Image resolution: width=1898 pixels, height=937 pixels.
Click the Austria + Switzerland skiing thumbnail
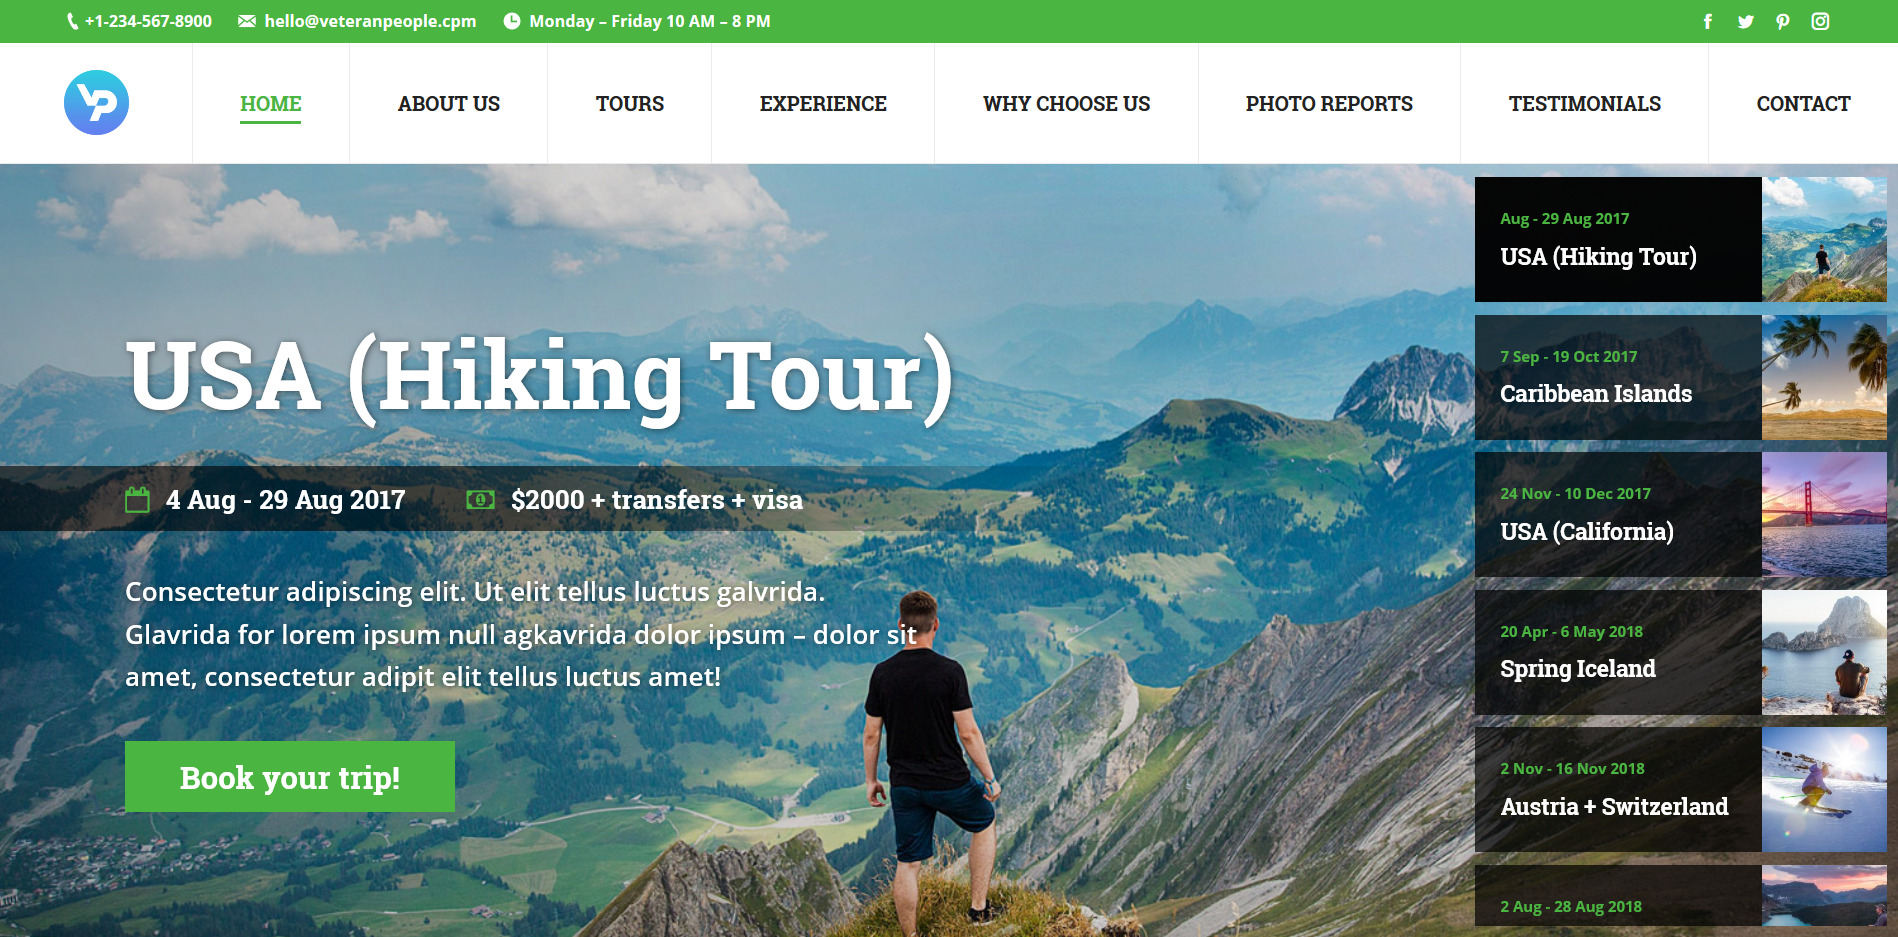(1824, 789)
